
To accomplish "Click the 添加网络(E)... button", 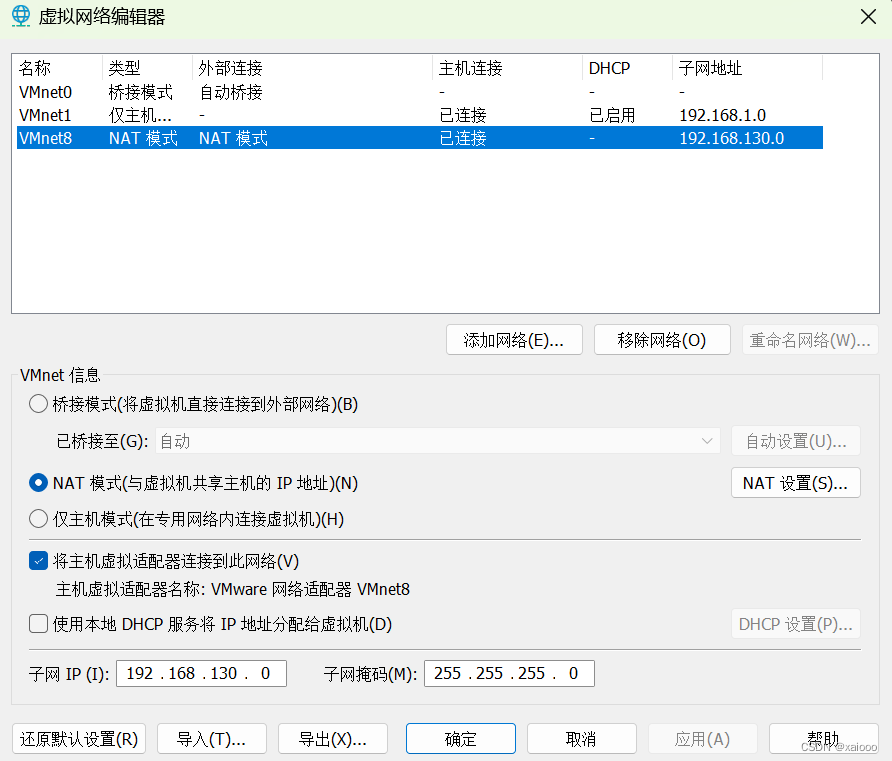I will pyautogui.click(x=514, y=340).
